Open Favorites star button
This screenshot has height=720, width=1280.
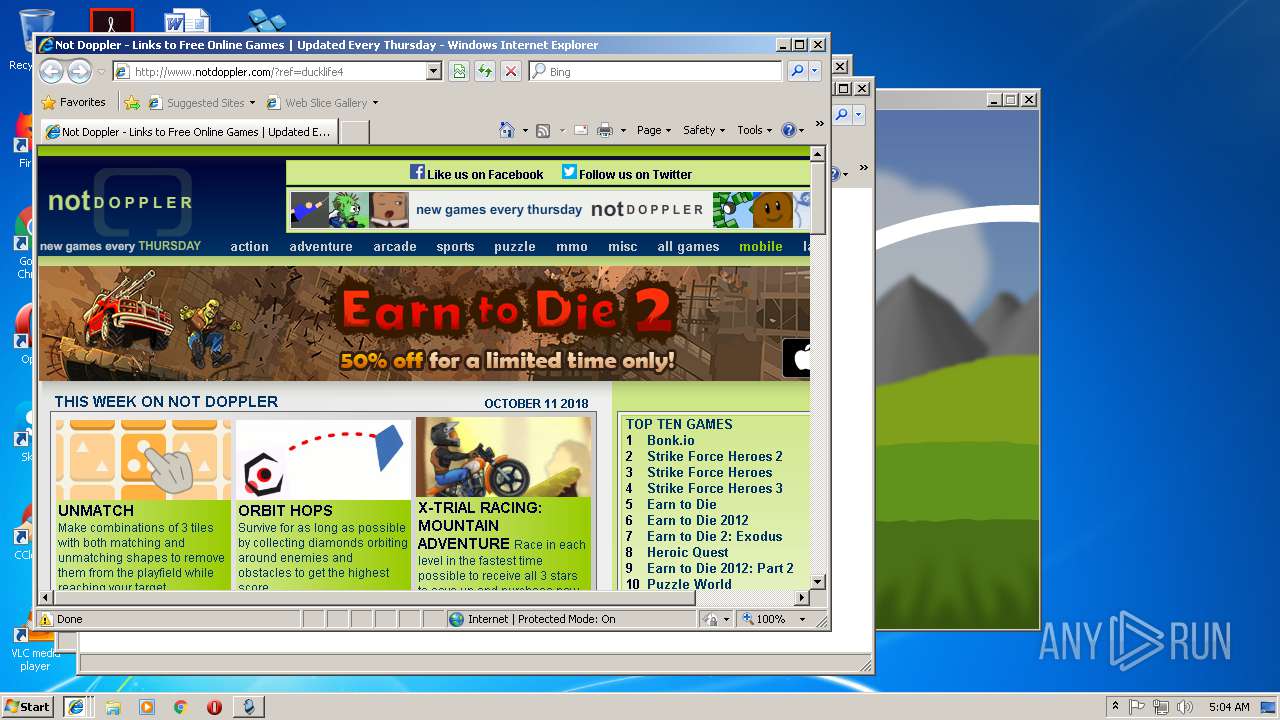(x=74, y=102)
